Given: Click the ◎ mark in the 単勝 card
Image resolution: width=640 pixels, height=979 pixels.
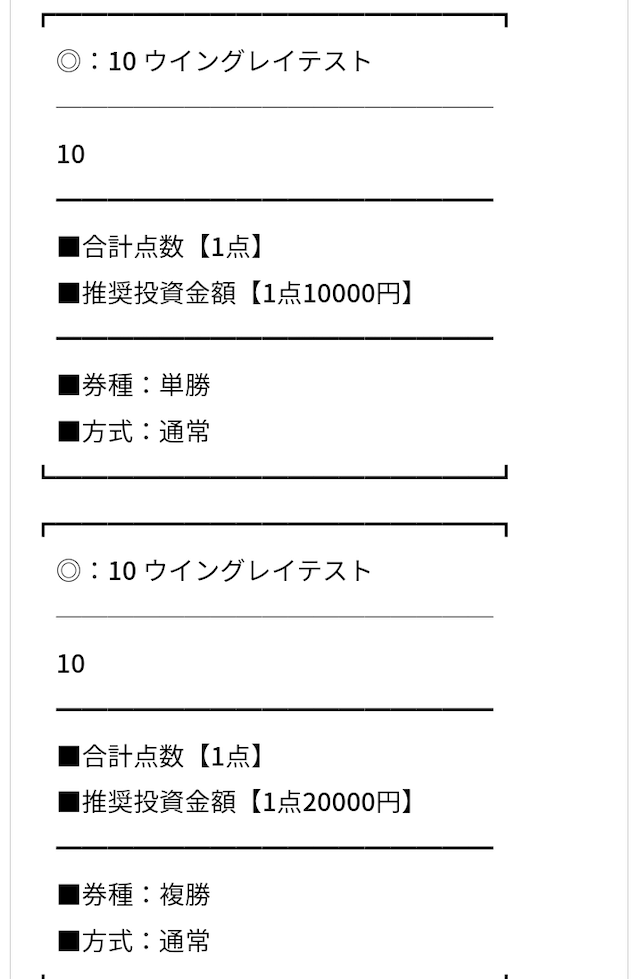Looking at the screenshot, I should point(68,62).
